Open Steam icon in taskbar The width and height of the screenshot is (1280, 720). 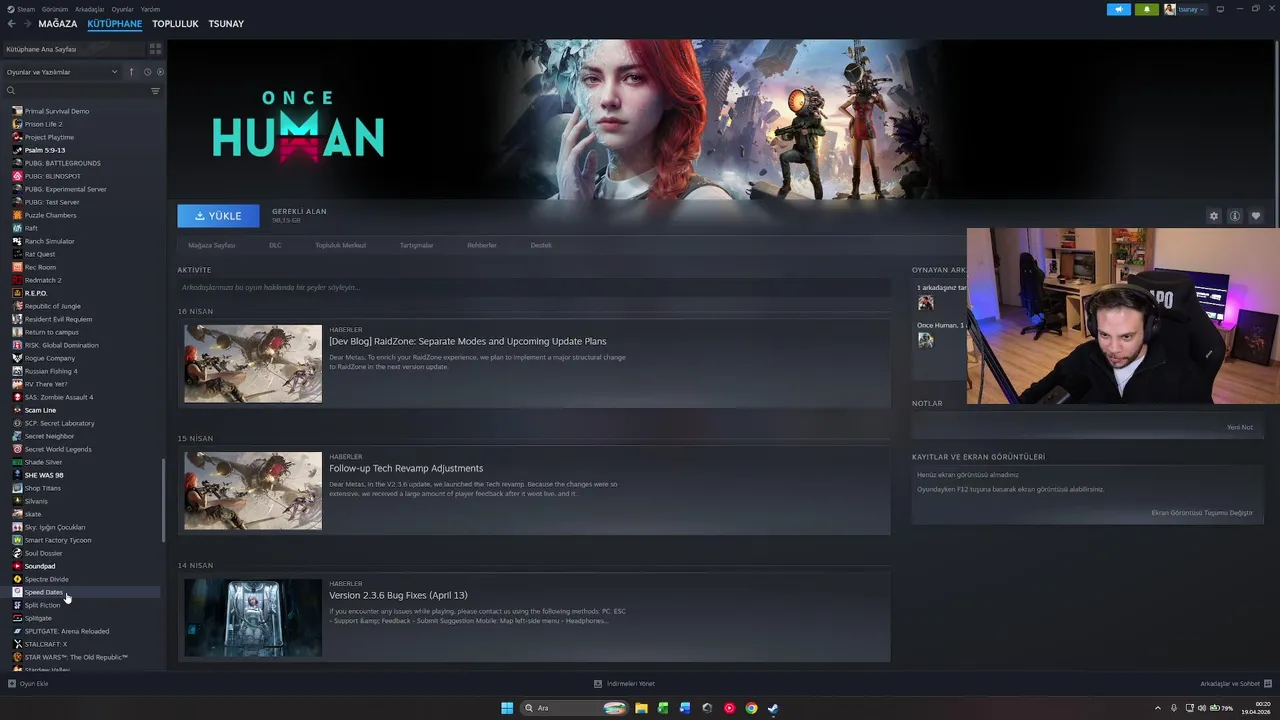point(773,708)
